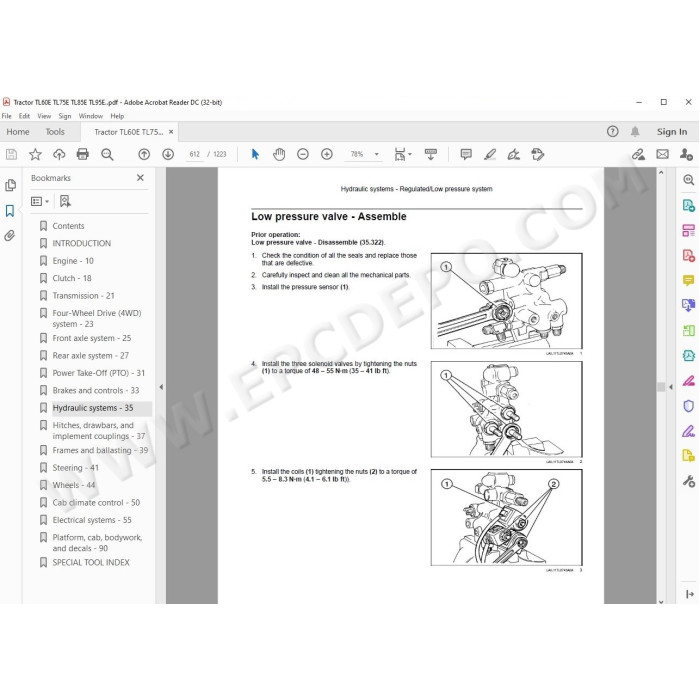Open Front axle system - 25 bookmark
This screenshot has width=700, height=700.
(92, 338)
